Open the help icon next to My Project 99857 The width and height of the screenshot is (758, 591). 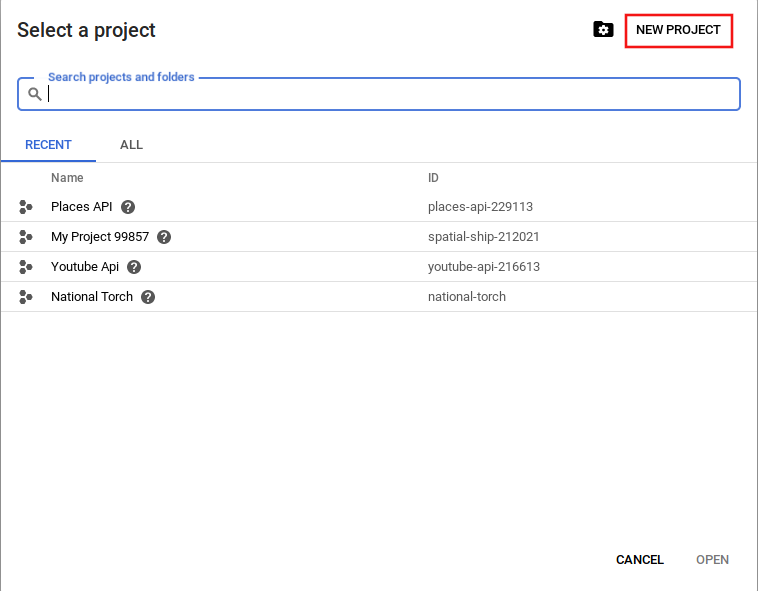coord(164,237)
